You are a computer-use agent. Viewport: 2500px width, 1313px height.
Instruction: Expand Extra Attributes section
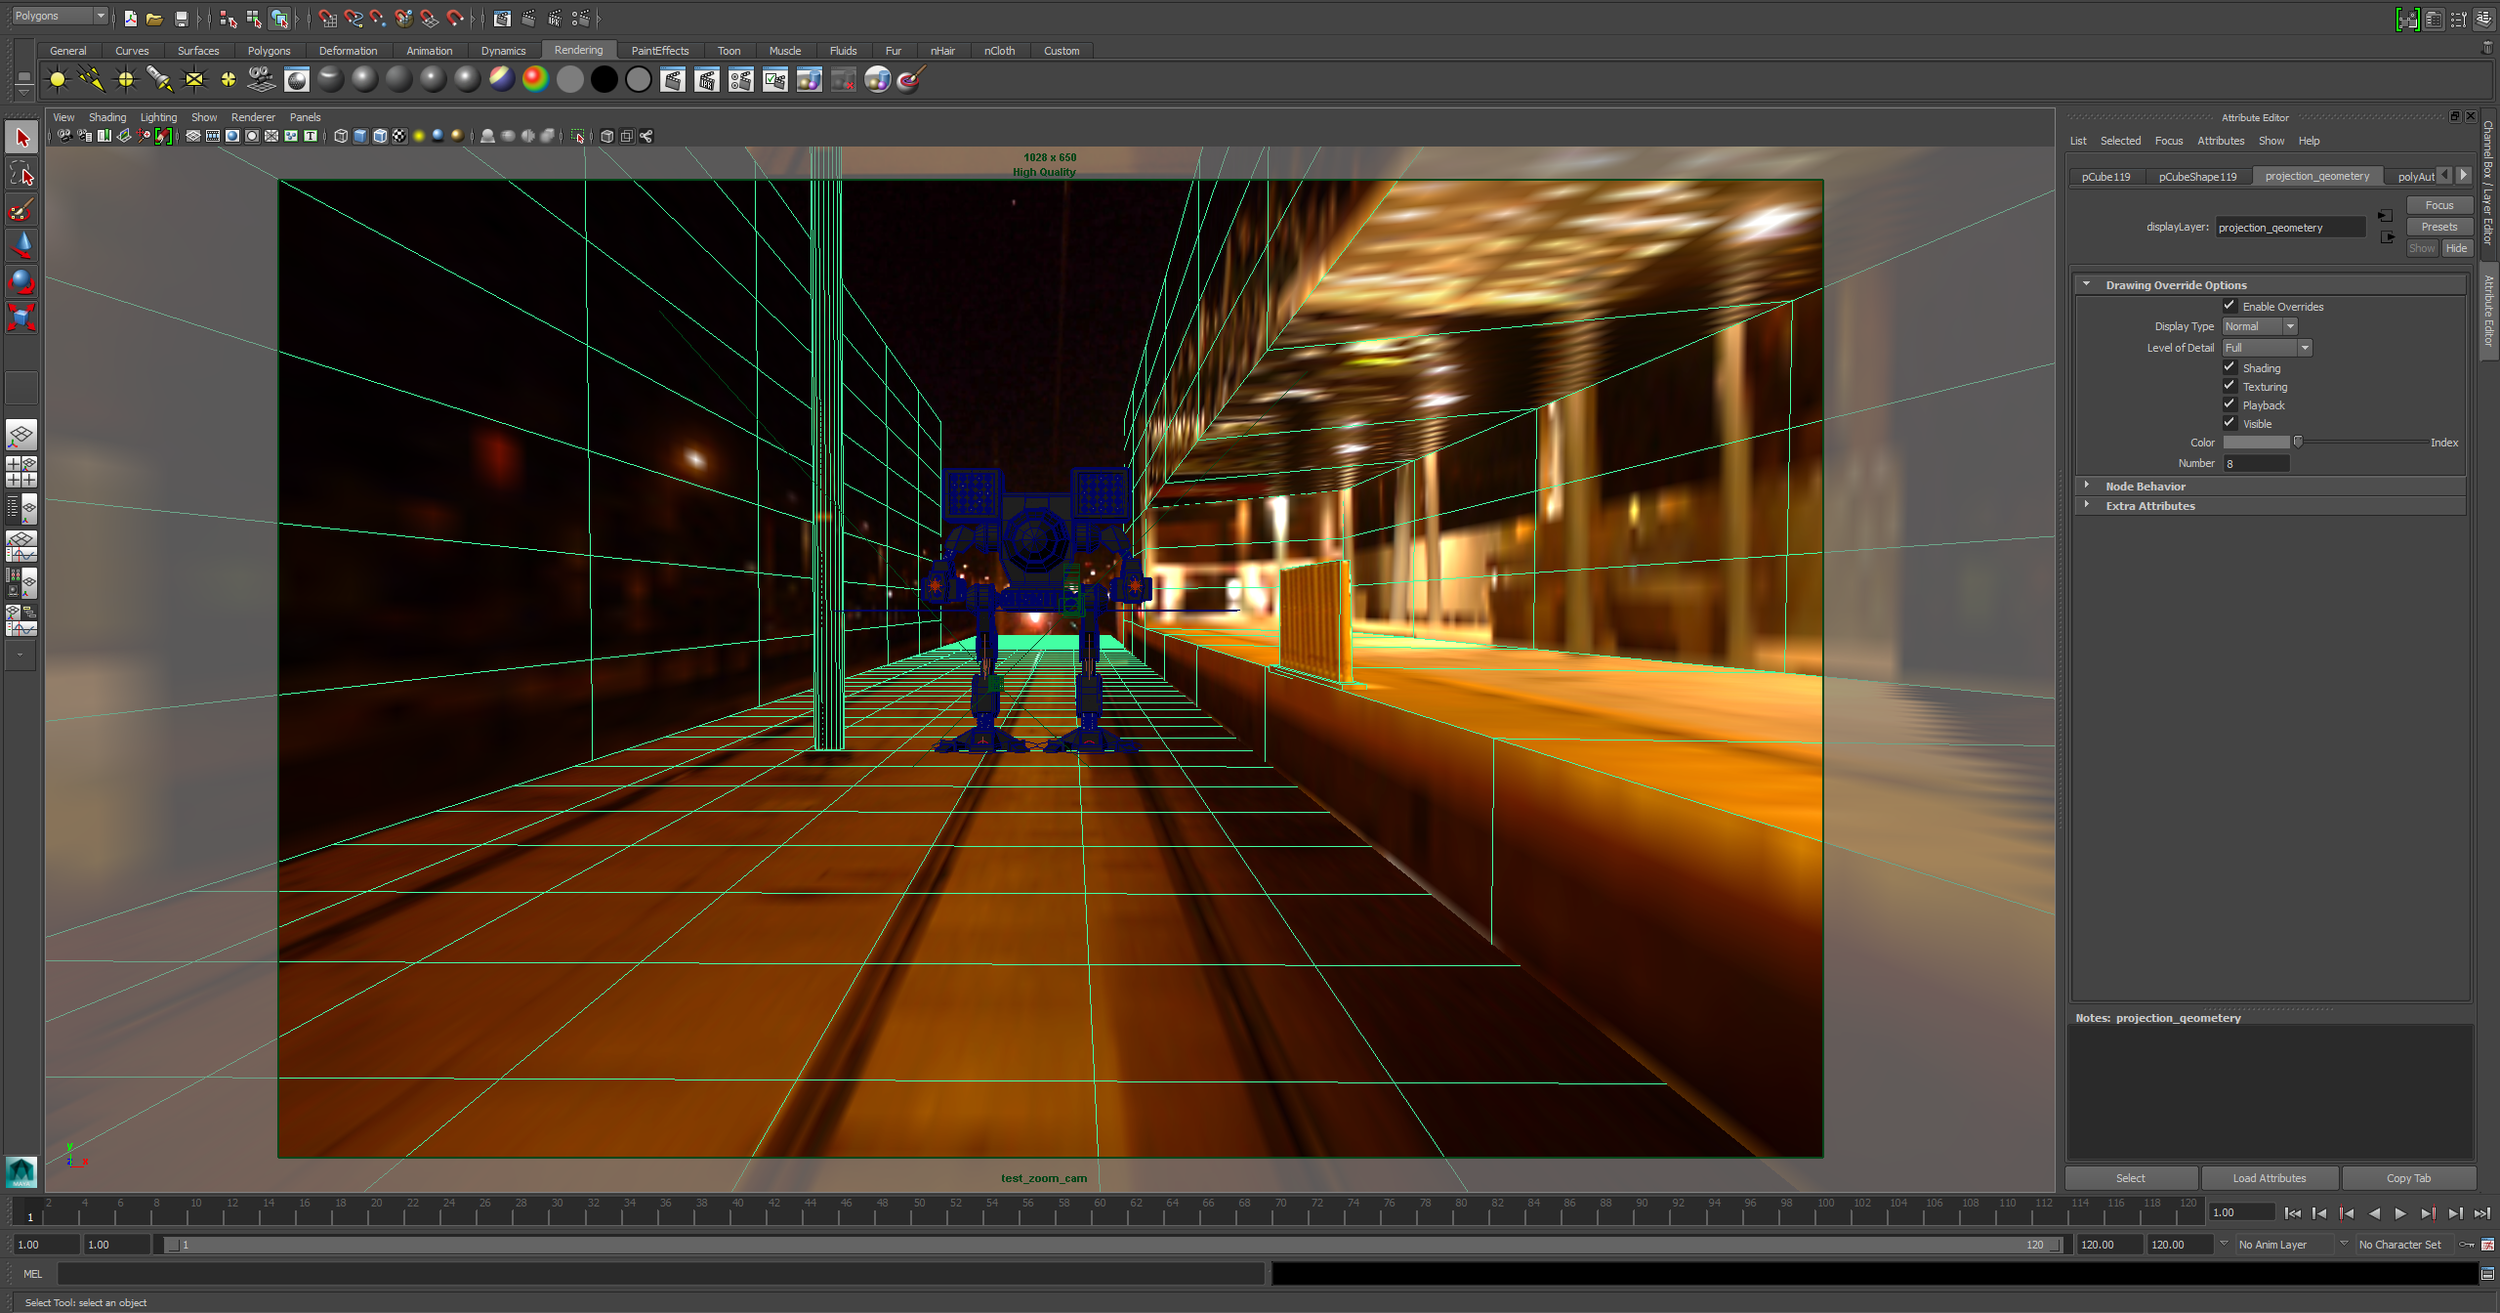pos(2087,505)
